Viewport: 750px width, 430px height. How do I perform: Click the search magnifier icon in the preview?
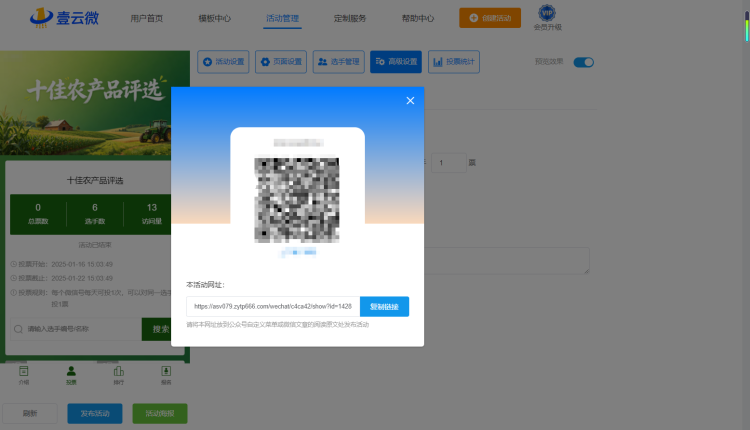click(x=18, y=329)
